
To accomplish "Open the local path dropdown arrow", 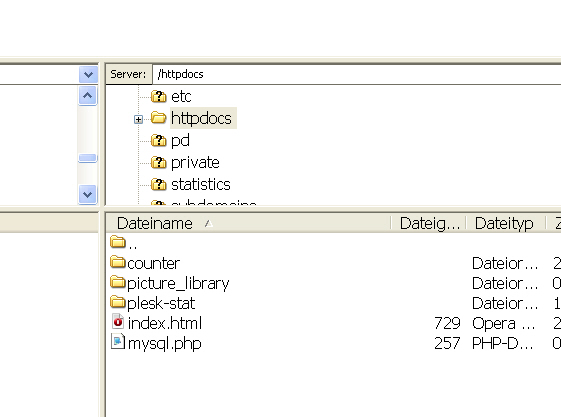I will [88, 75].
